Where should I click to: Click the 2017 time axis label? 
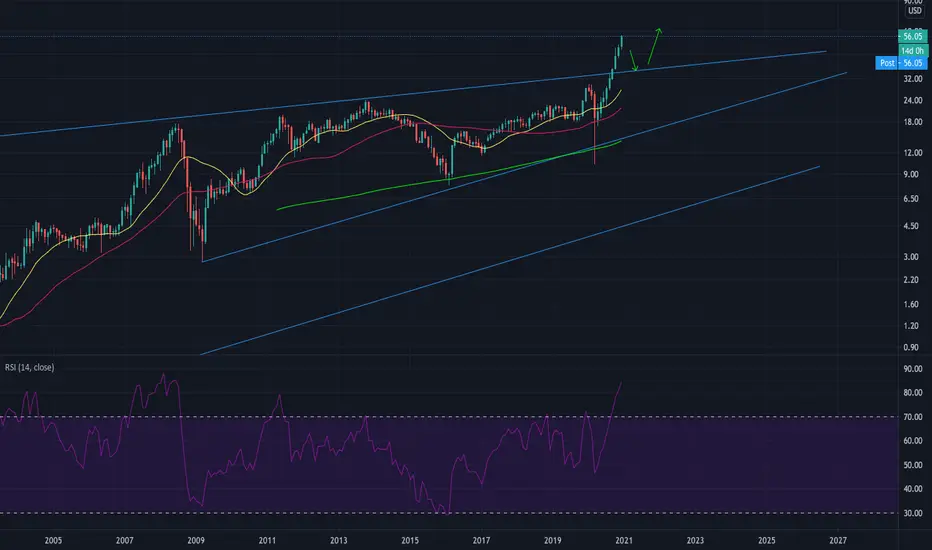pyautogui.click(x=481, y=540)
